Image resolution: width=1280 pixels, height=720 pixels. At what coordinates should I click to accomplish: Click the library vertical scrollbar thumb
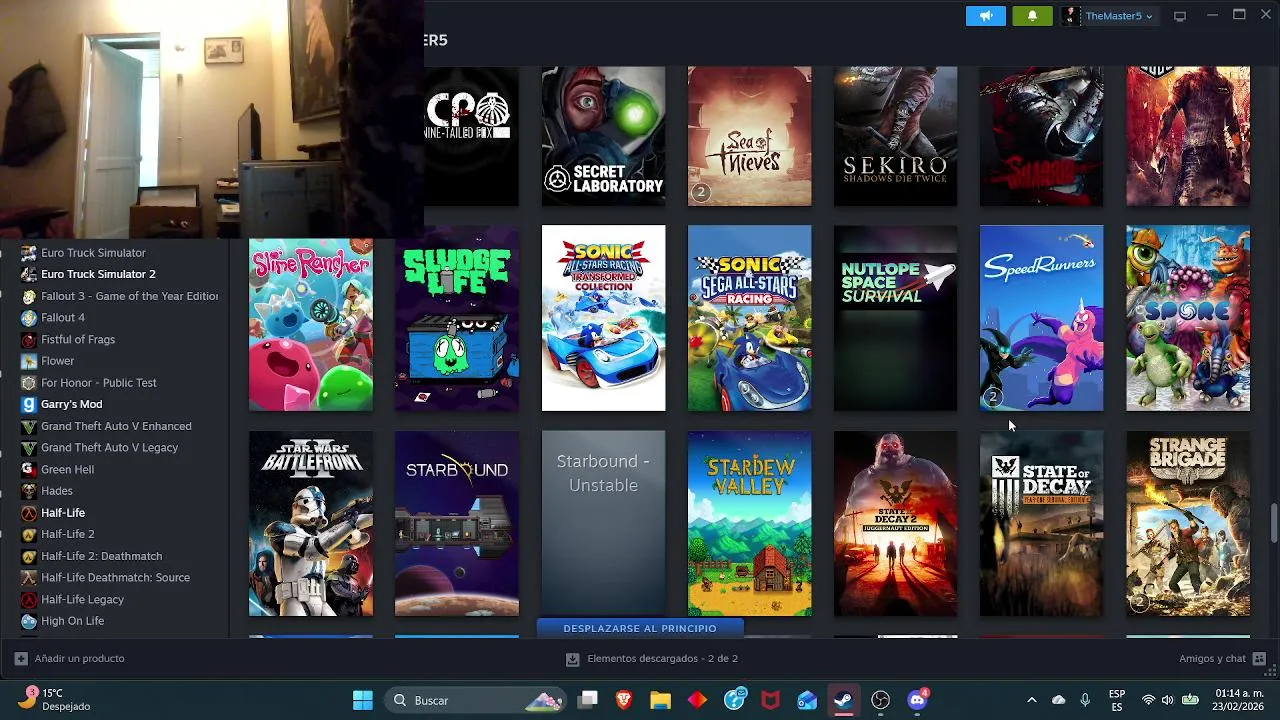[x=1273, y=524]
